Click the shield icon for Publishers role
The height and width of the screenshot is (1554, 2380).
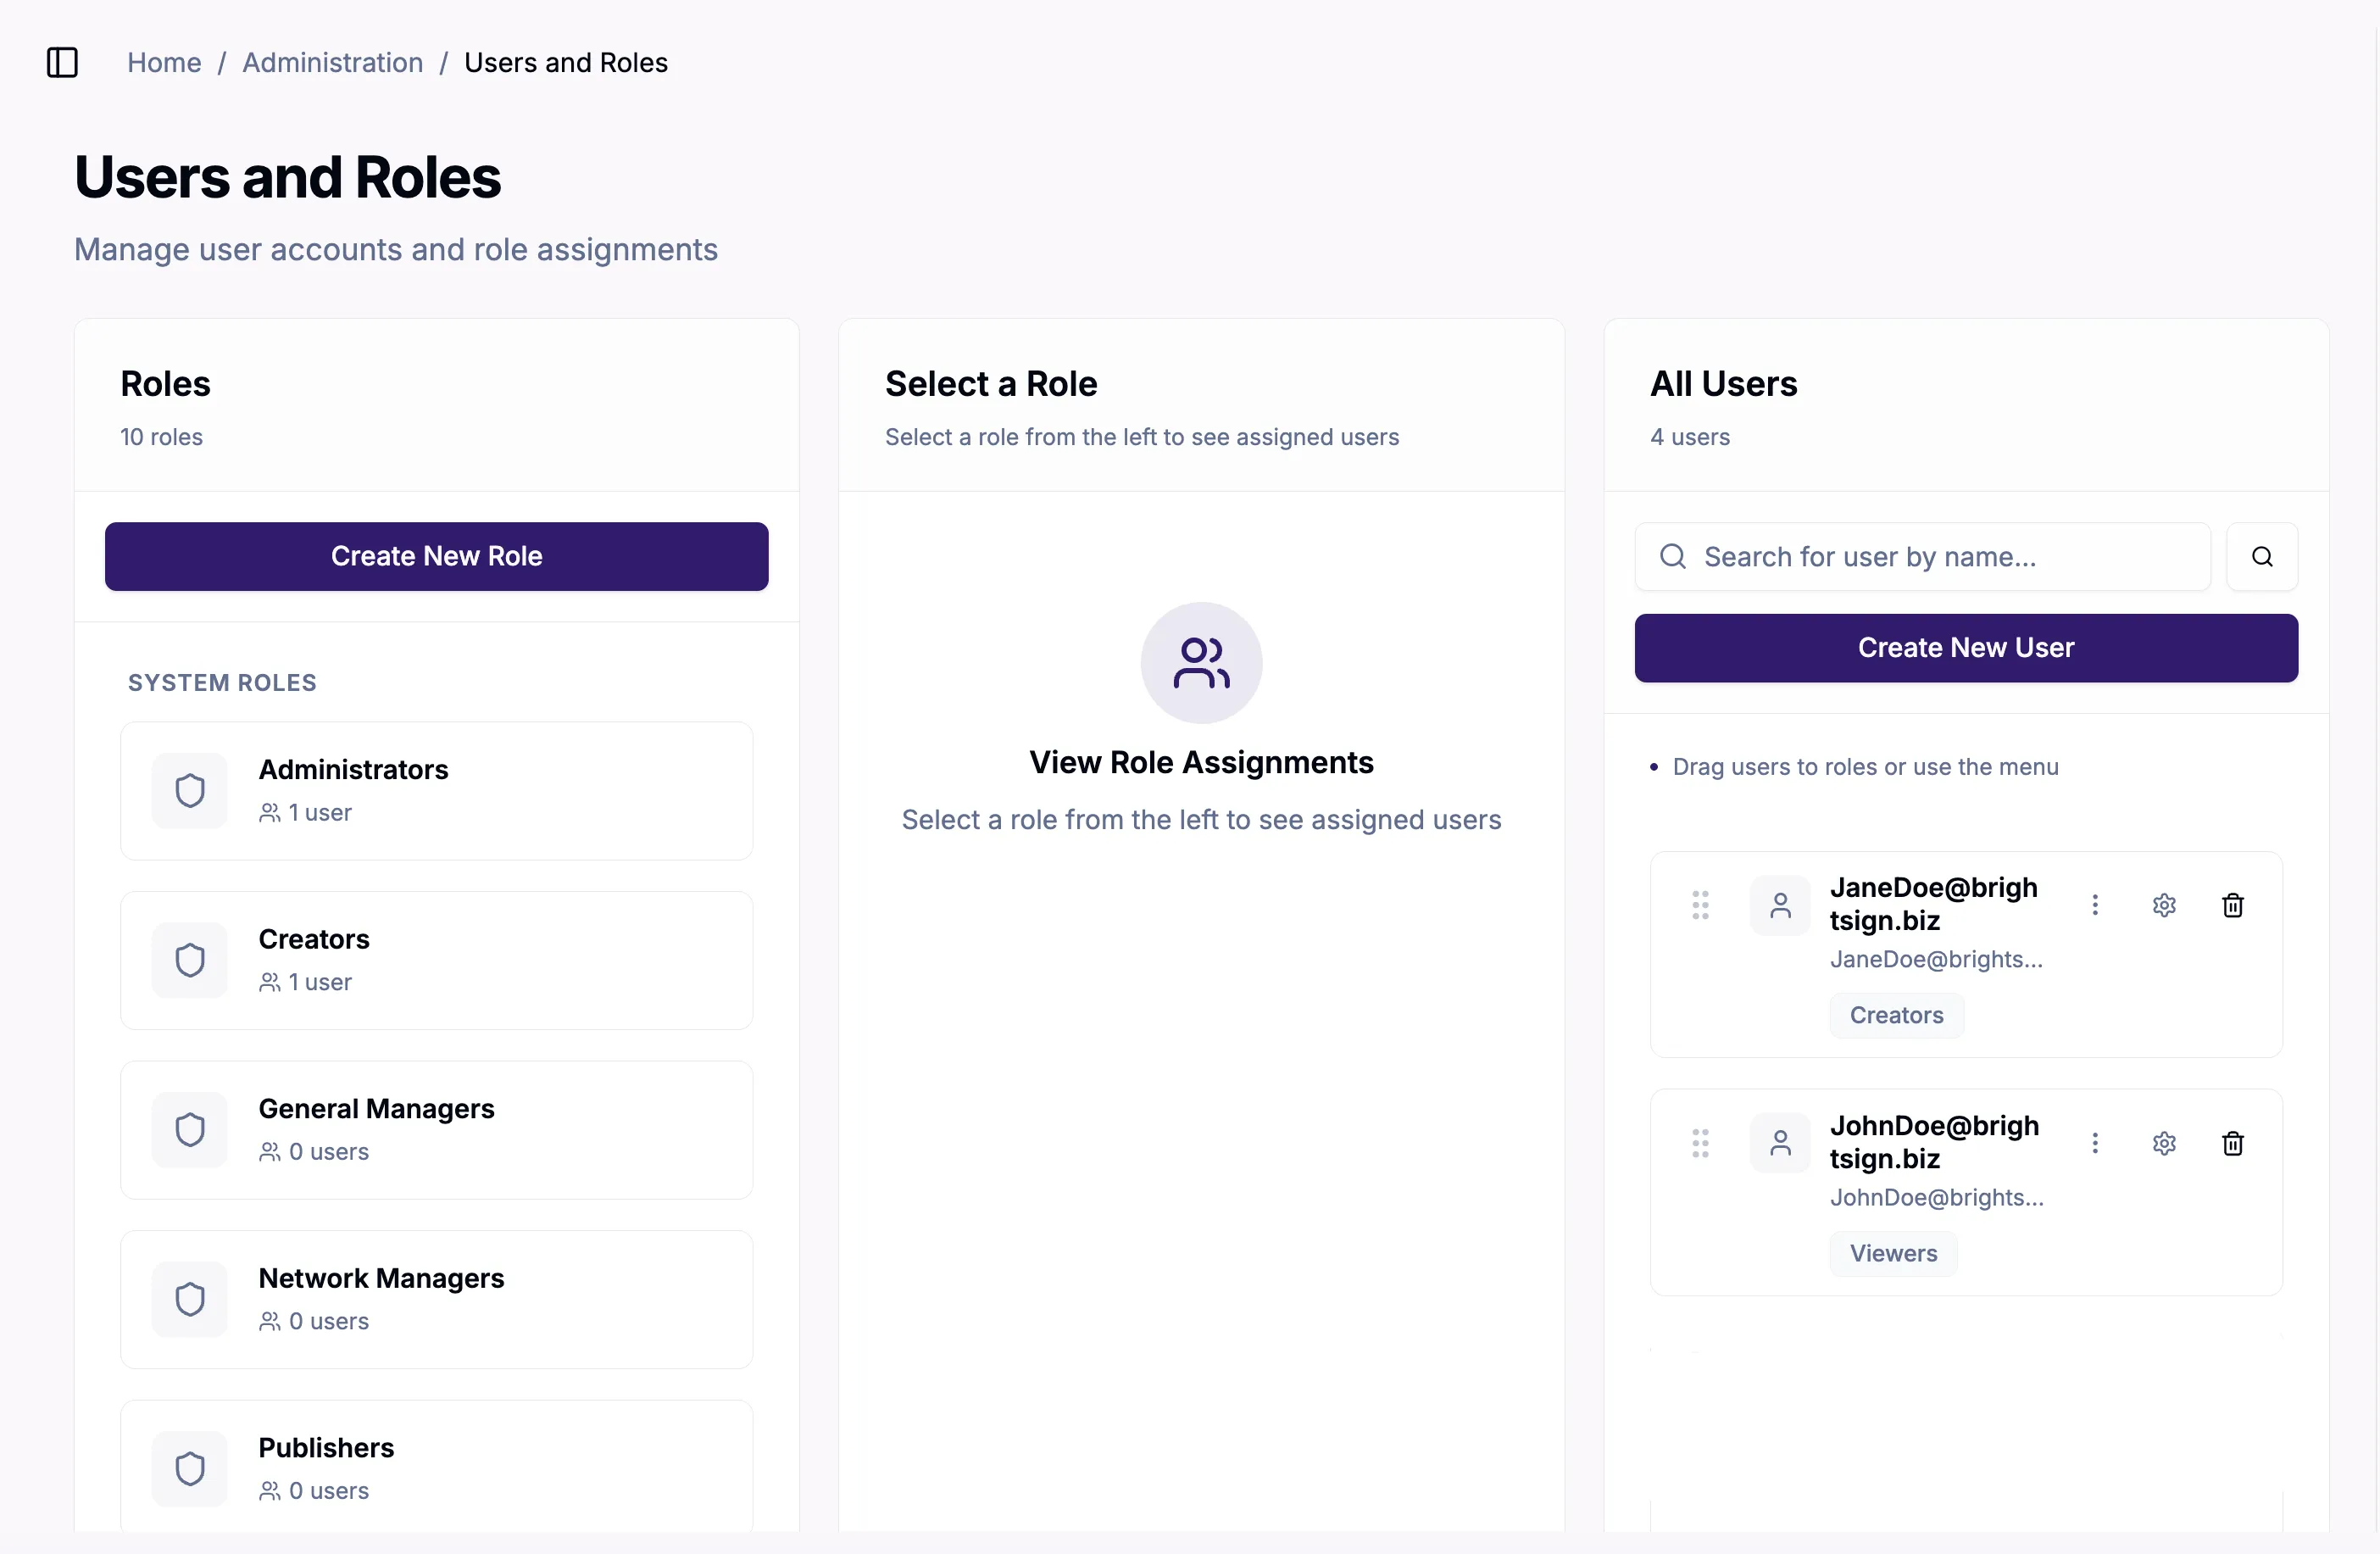click(190, 1469)
